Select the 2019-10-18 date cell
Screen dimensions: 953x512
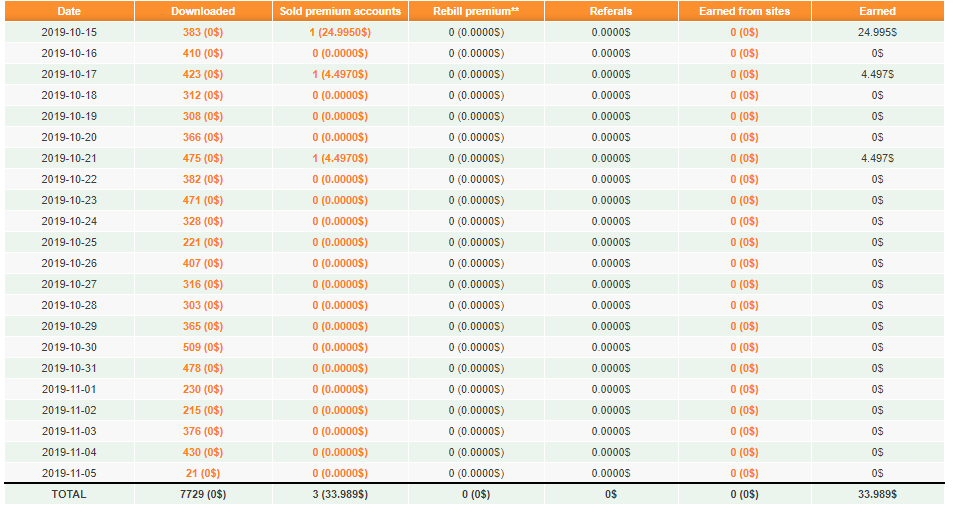(69, 95)
